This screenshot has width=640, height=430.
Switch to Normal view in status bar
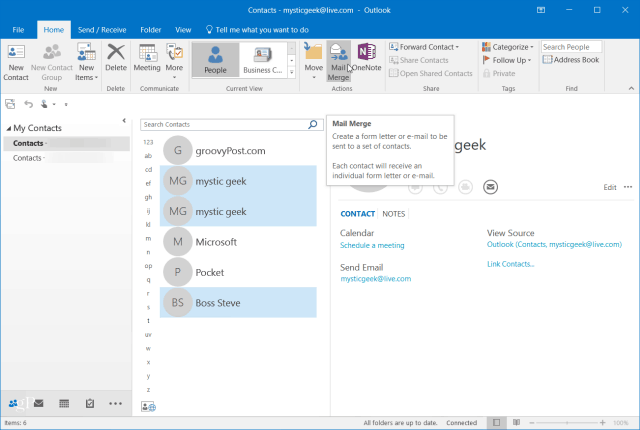click(496, 423)
